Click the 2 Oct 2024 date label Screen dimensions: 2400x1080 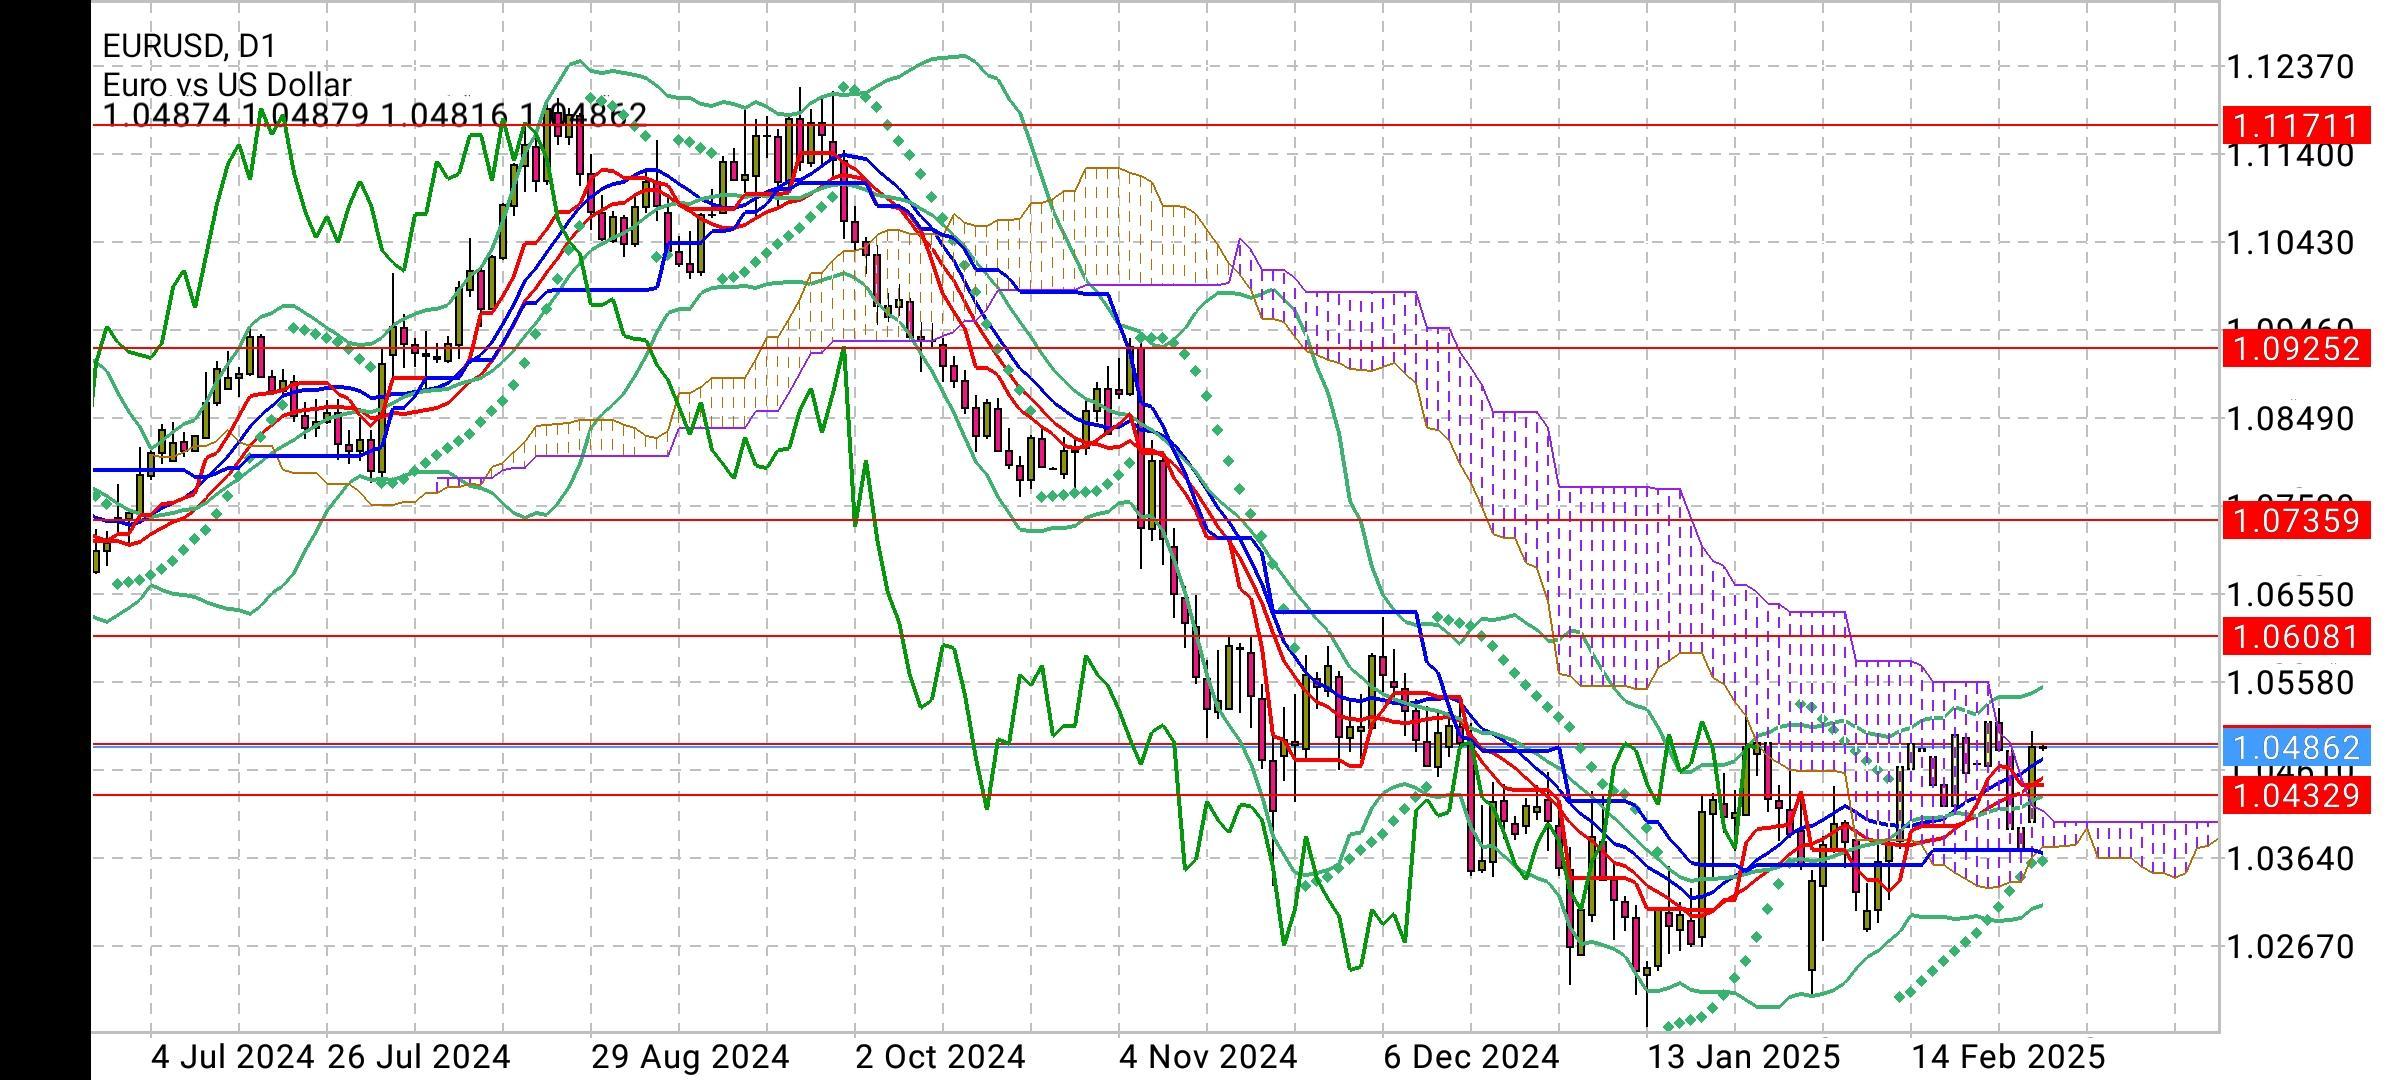tap(940, 1057)
